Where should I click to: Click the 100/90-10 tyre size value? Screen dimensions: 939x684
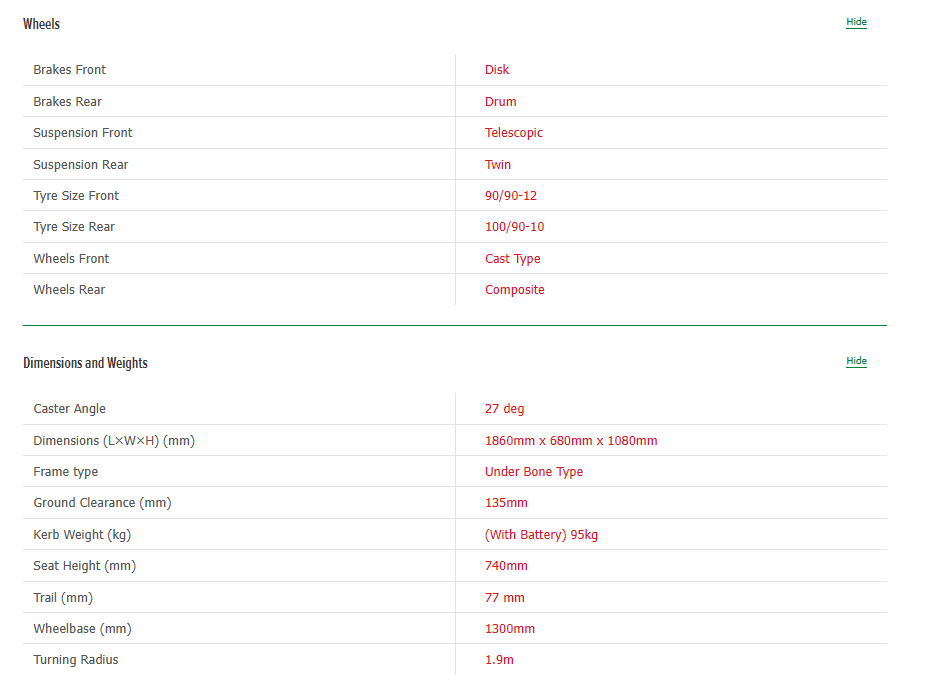pos(514,227)
